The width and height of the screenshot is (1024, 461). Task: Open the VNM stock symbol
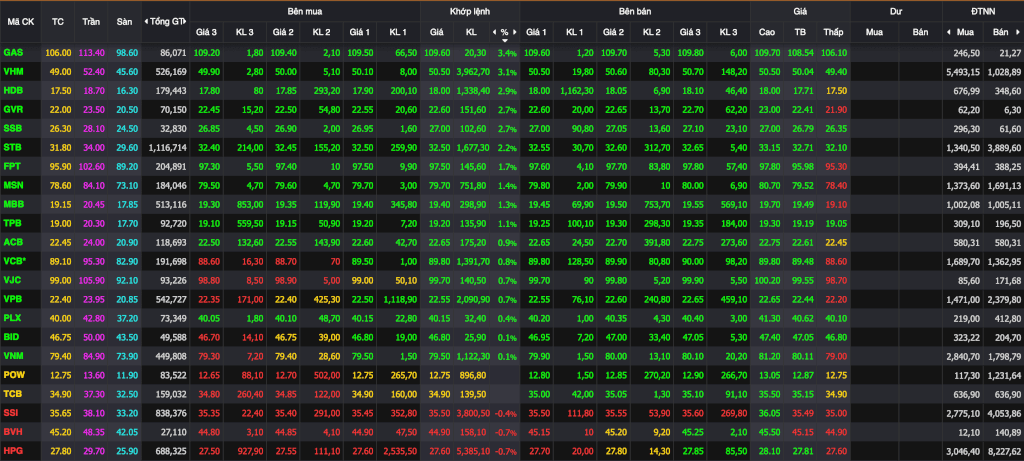[x=12, y=355]
